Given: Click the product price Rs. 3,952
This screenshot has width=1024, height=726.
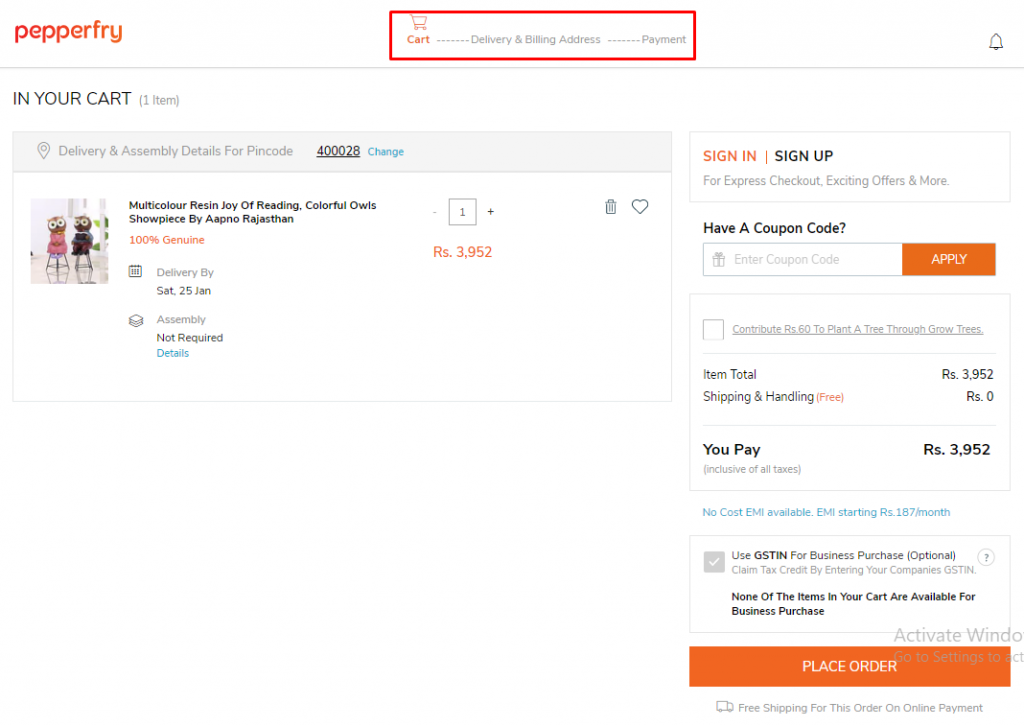Looking at the screenshot, I should tap(462, 252).
